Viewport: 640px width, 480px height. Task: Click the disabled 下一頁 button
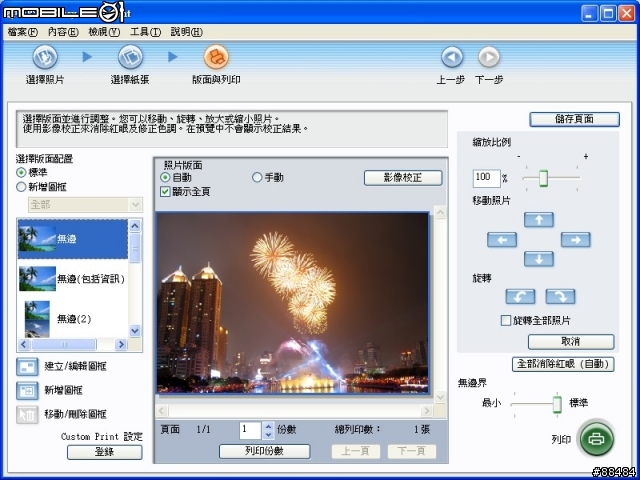point(411,451)
